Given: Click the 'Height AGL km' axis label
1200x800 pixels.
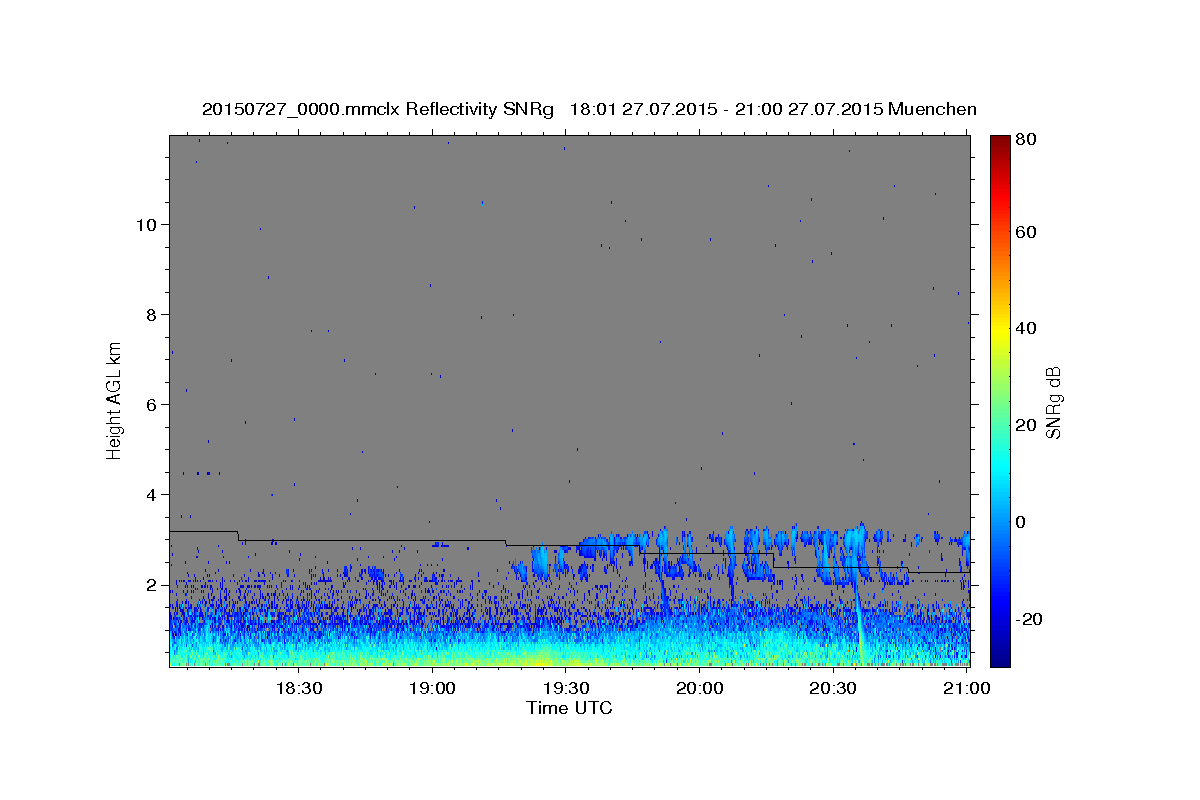Looking at the screenshot, I should [115, 400].
